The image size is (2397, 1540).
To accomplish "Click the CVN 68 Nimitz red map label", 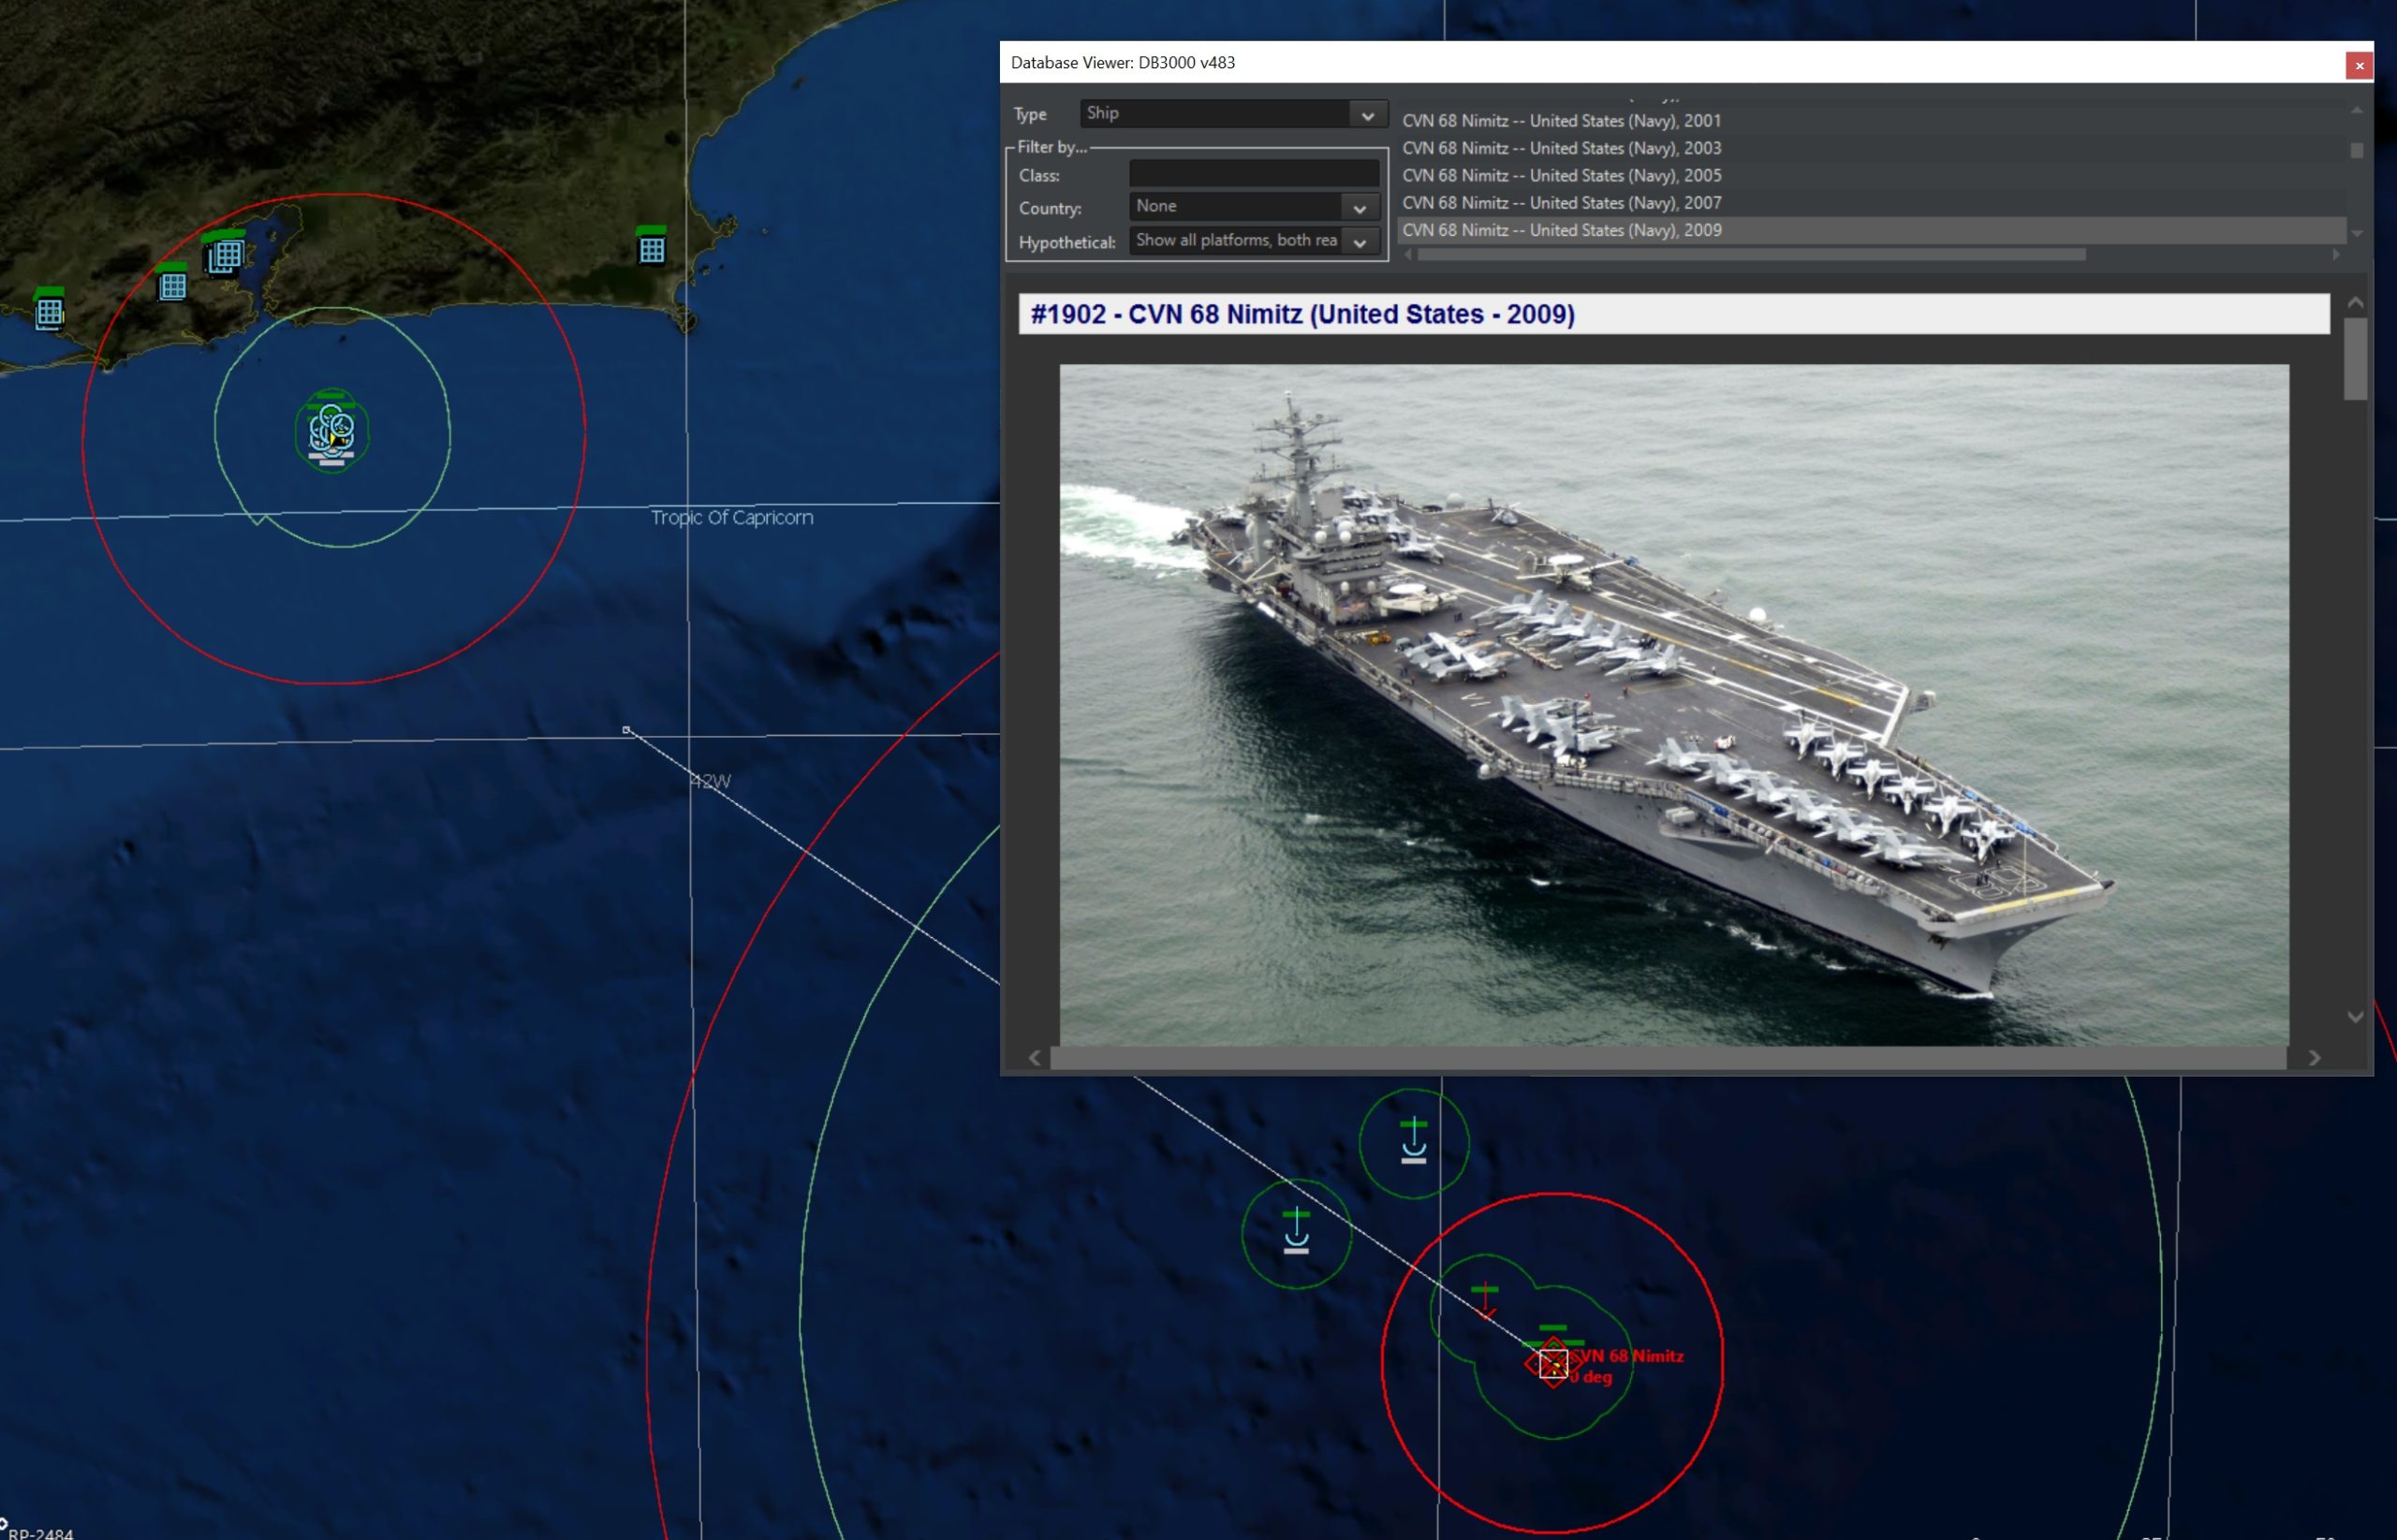I will point(1628,1356).
